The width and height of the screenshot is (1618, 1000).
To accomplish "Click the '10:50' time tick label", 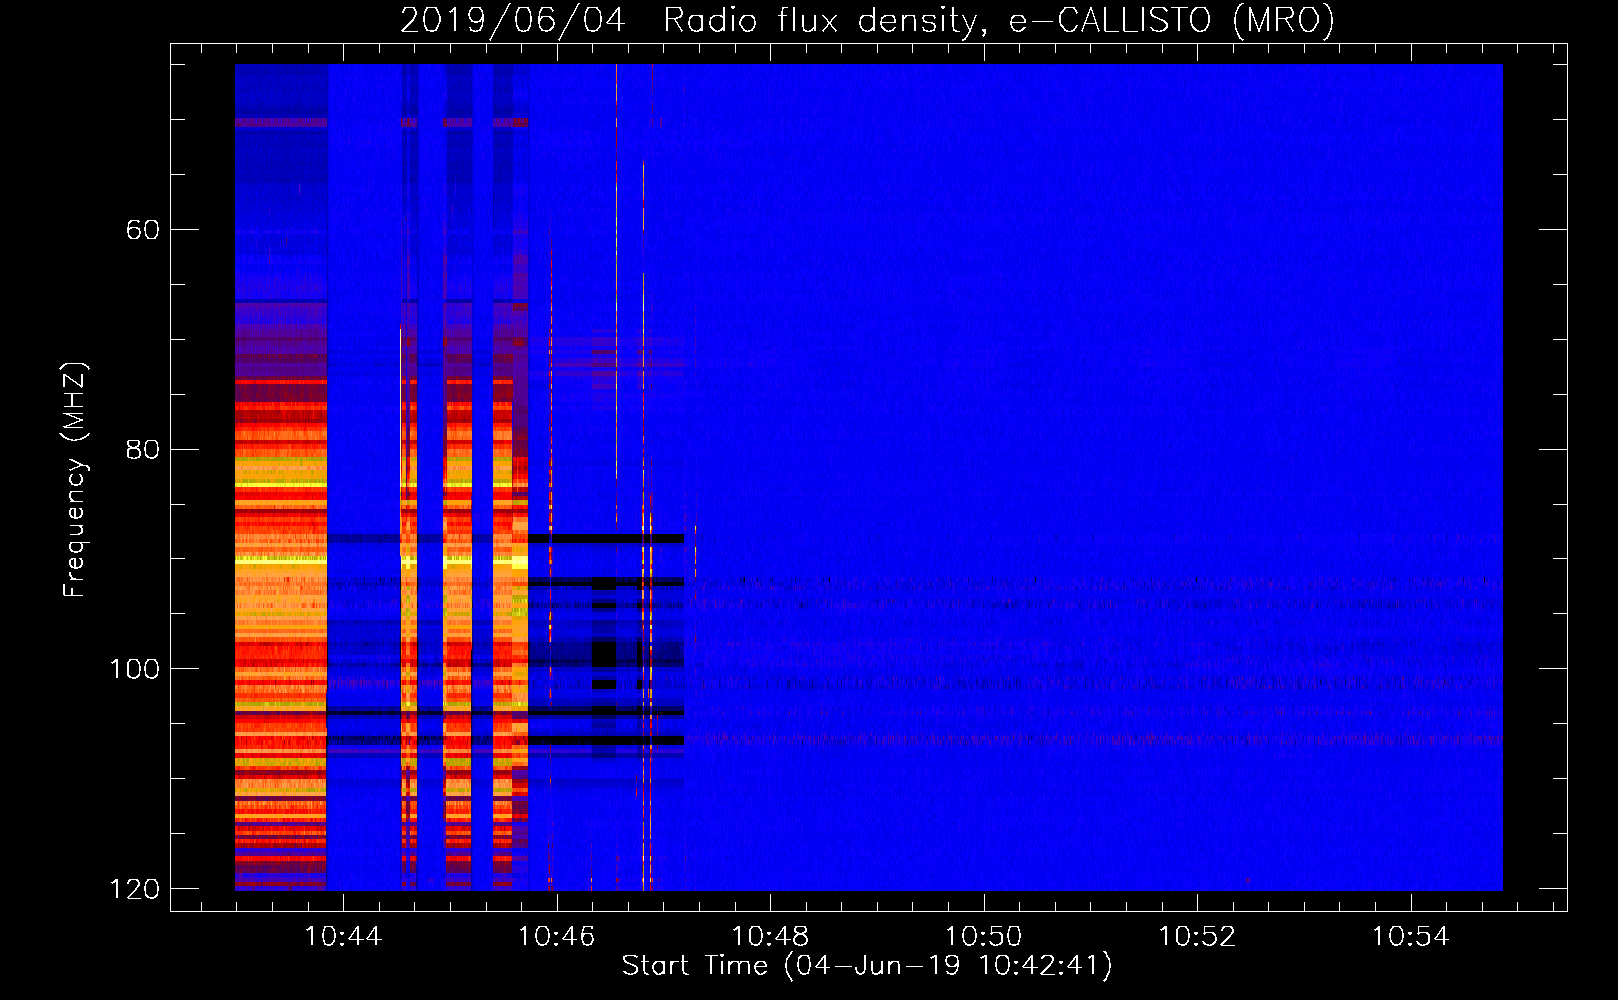I will coord(984,937).
